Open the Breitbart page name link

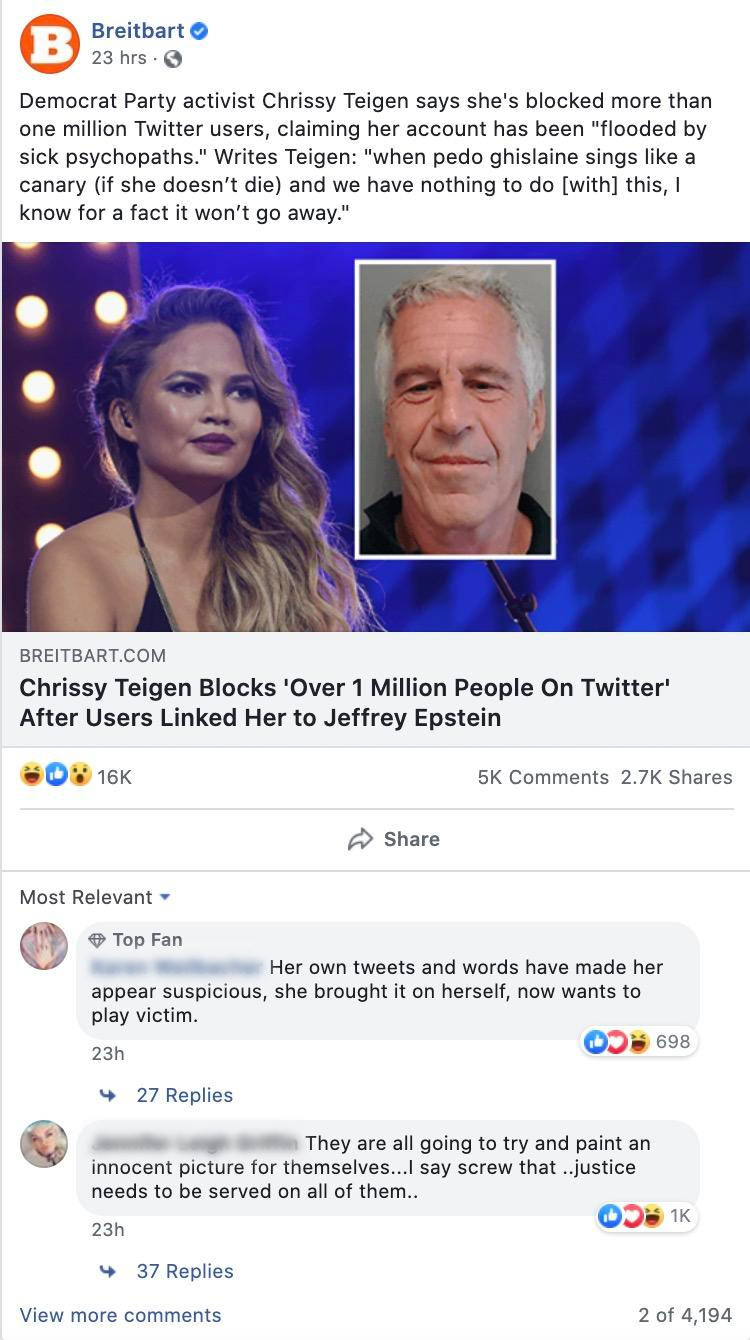[138, 31]
